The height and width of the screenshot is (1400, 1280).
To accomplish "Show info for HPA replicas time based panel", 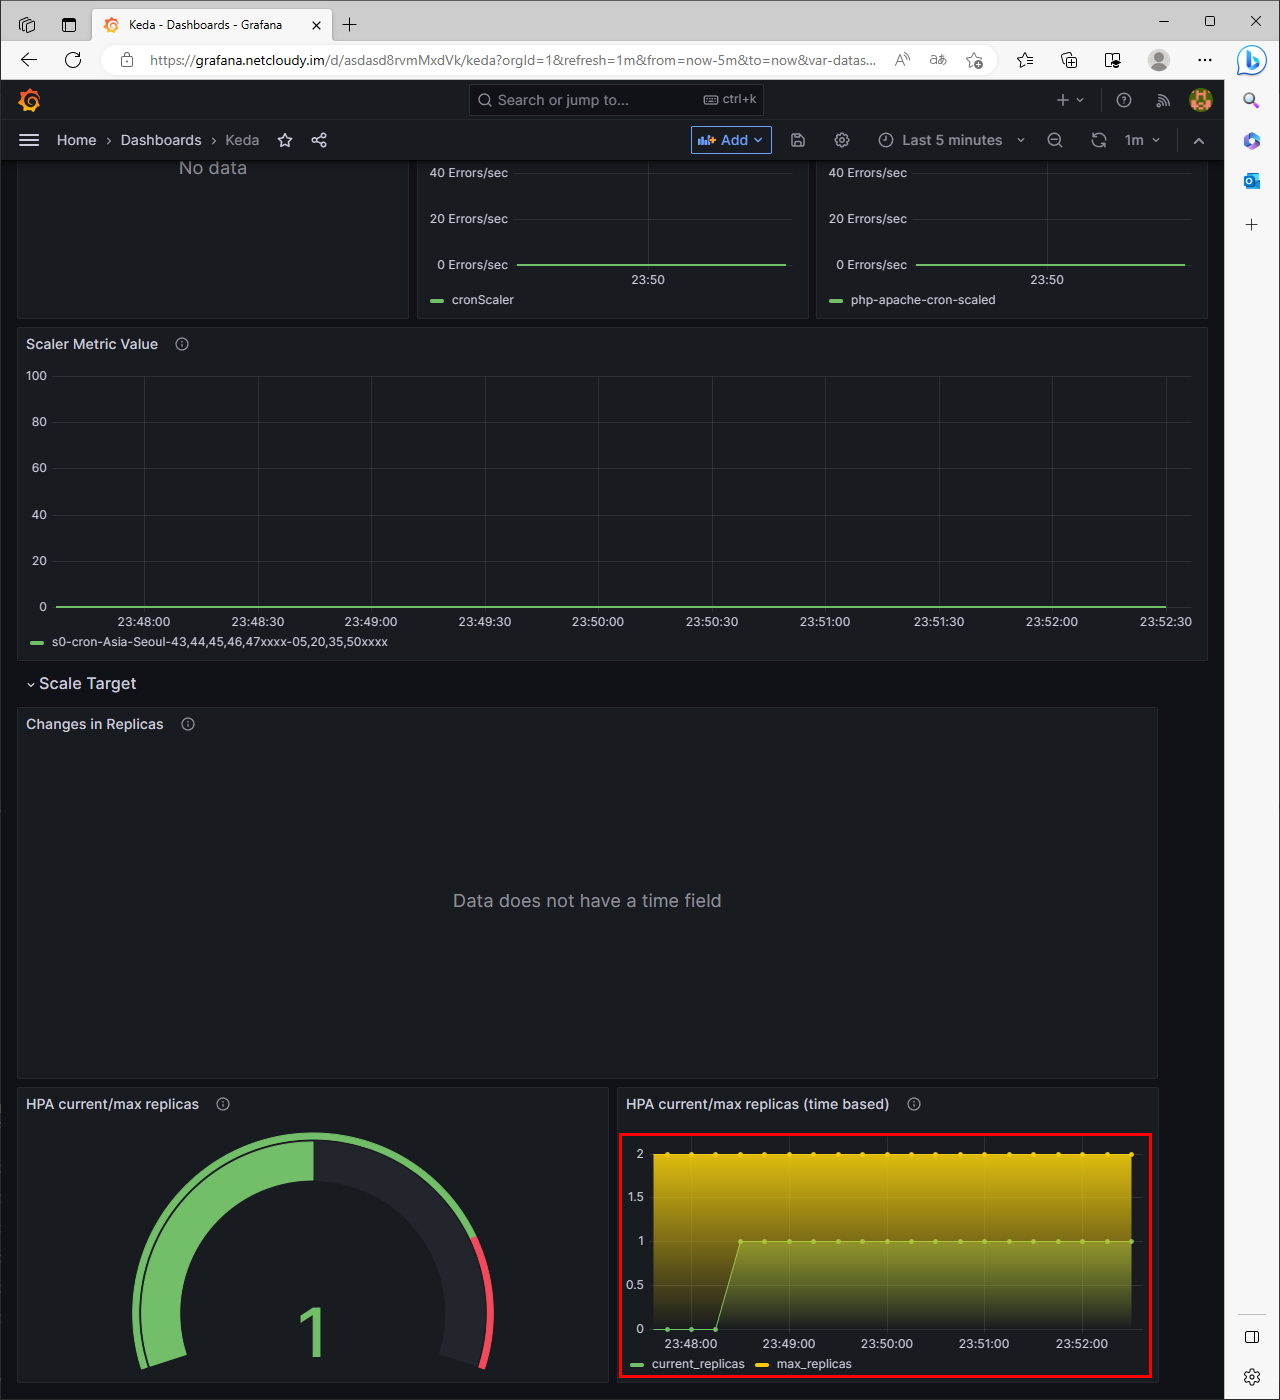I will [914, 1104].
